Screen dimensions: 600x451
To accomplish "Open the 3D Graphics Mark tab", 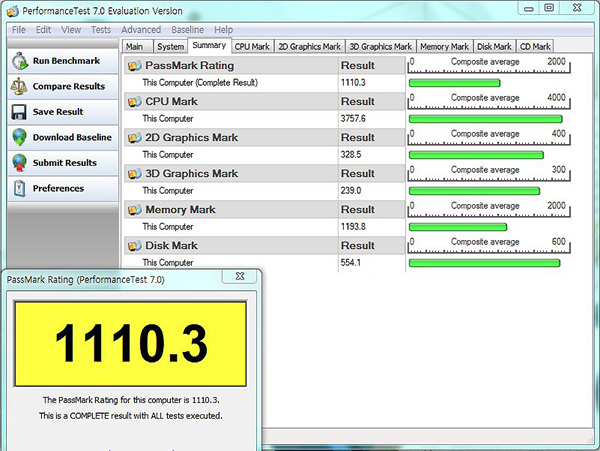I will click(x=380, y=47).
